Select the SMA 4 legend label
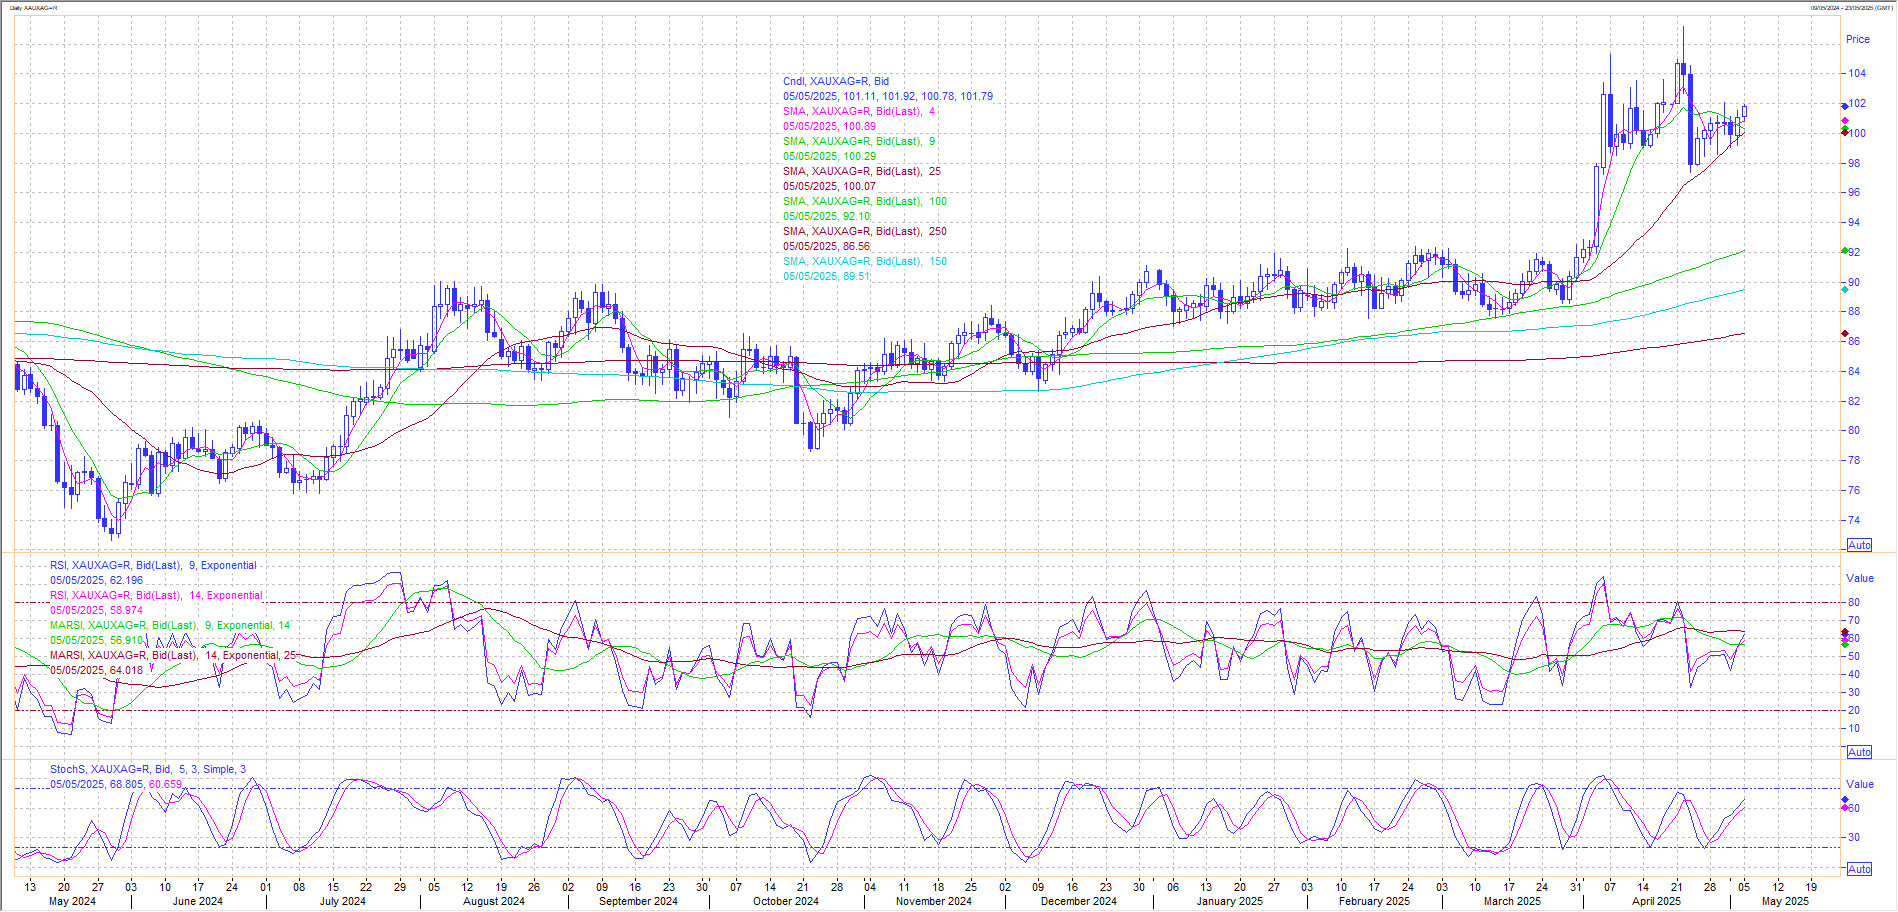The width and height of the screenshot is (1898, 912). [x=859, y=111]
